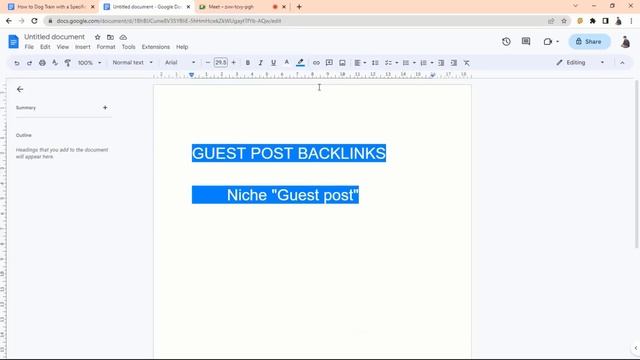640x360 pixels.
Task: Open the zoom level dropdown
Action: [89, 63]
